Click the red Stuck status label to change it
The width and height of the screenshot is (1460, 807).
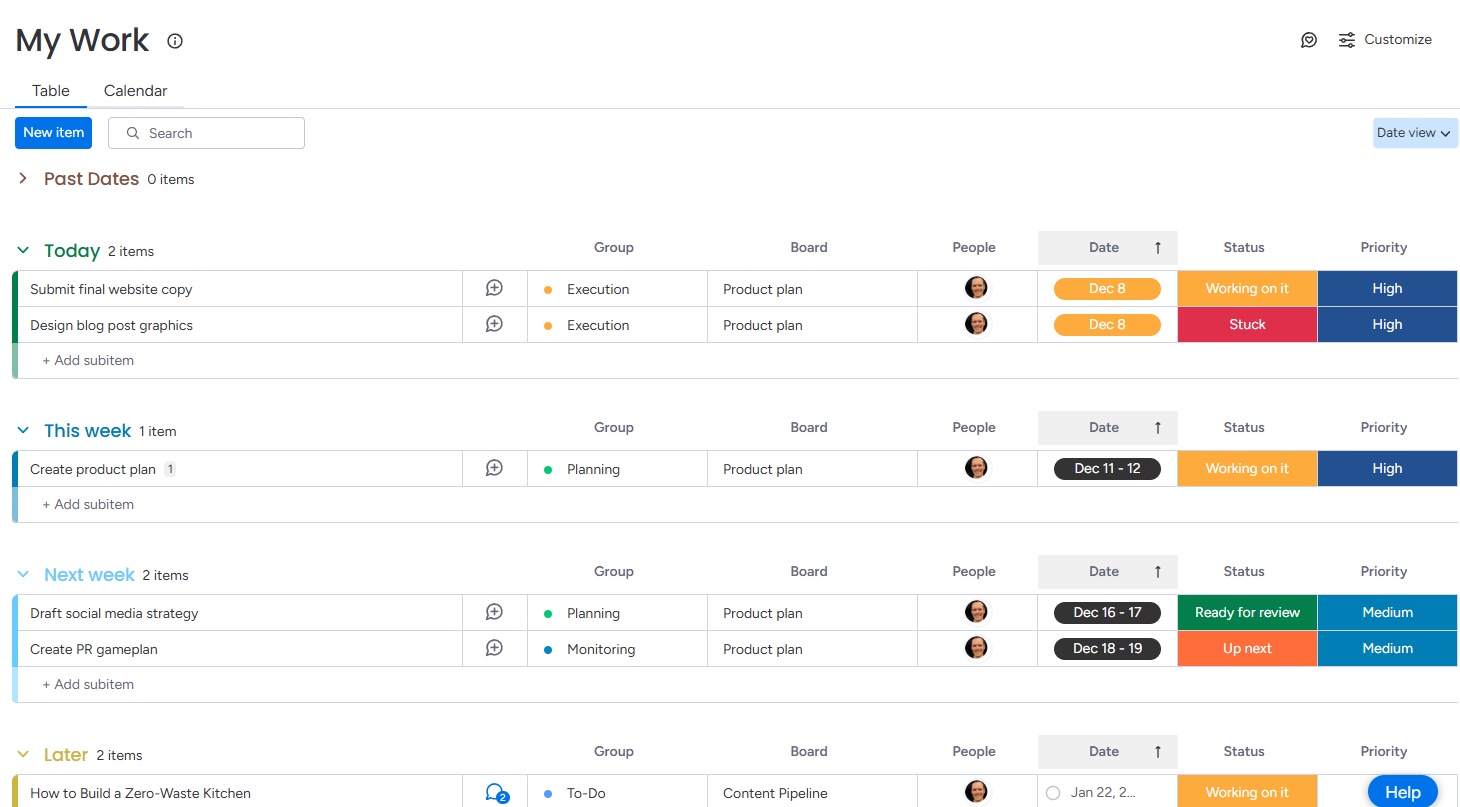[x=1247, y=324]
